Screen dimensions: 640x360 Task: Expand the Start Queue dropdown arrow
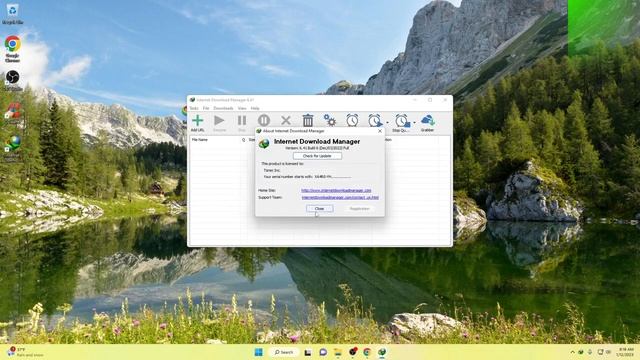pos(387,122)
